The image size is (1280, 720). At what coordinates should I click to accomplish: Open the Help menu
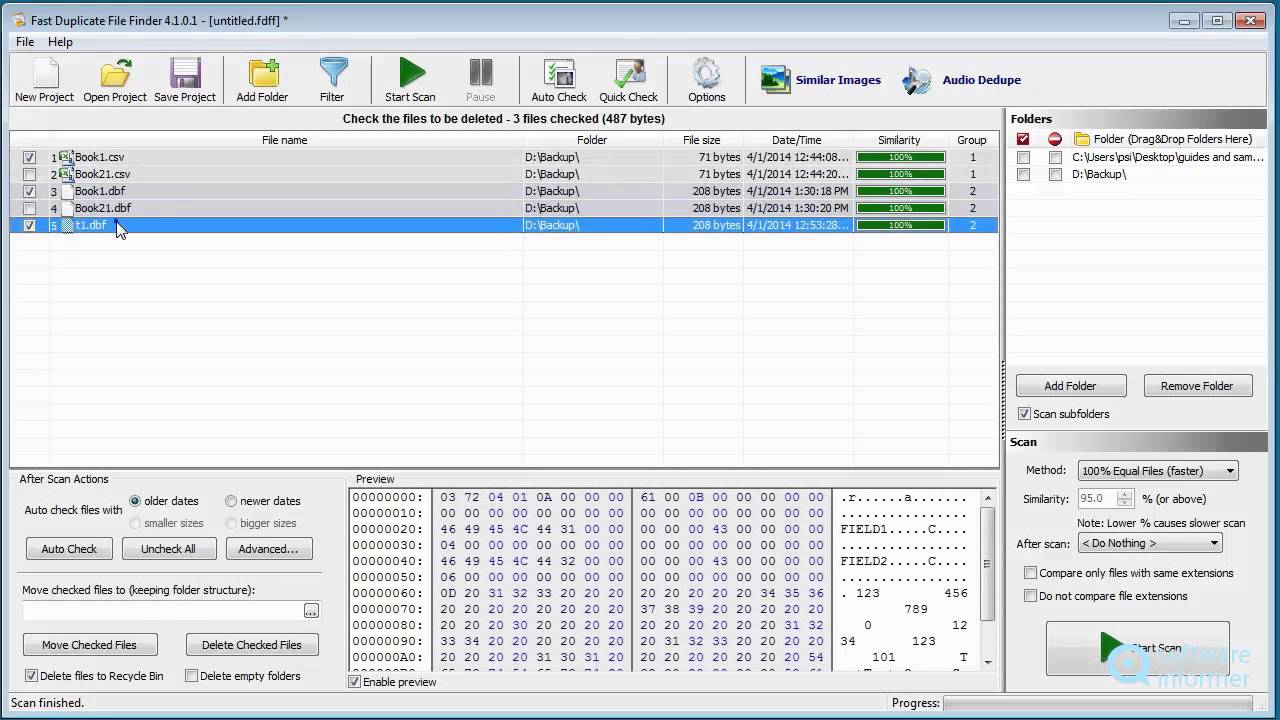pos(60,42)
